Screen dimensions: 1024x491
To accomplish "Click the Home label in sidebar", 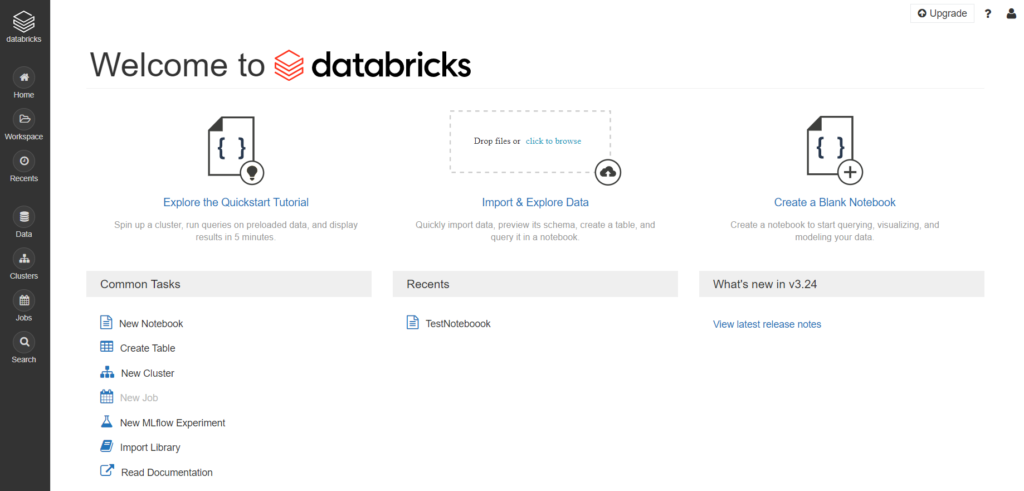I will pos(24,95).
